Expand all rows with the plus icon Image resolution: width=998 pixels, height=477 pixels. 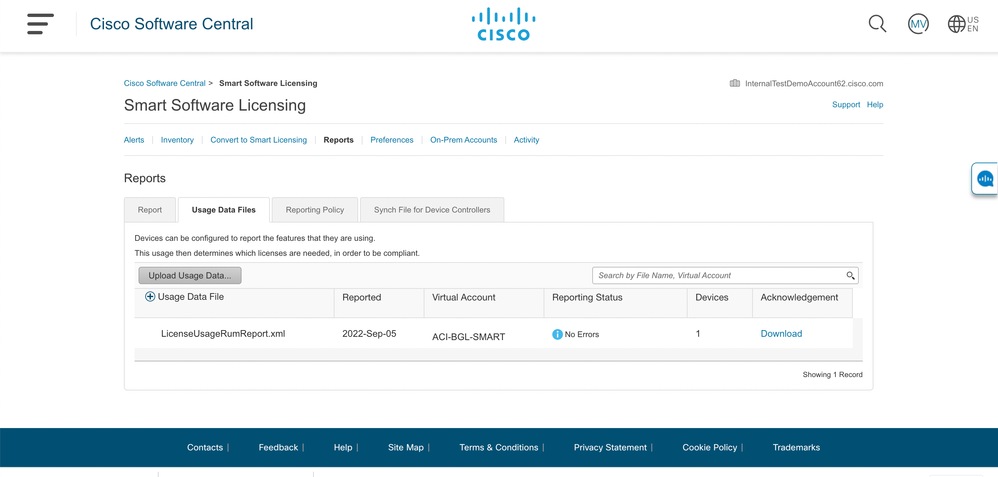pos(150,297)
